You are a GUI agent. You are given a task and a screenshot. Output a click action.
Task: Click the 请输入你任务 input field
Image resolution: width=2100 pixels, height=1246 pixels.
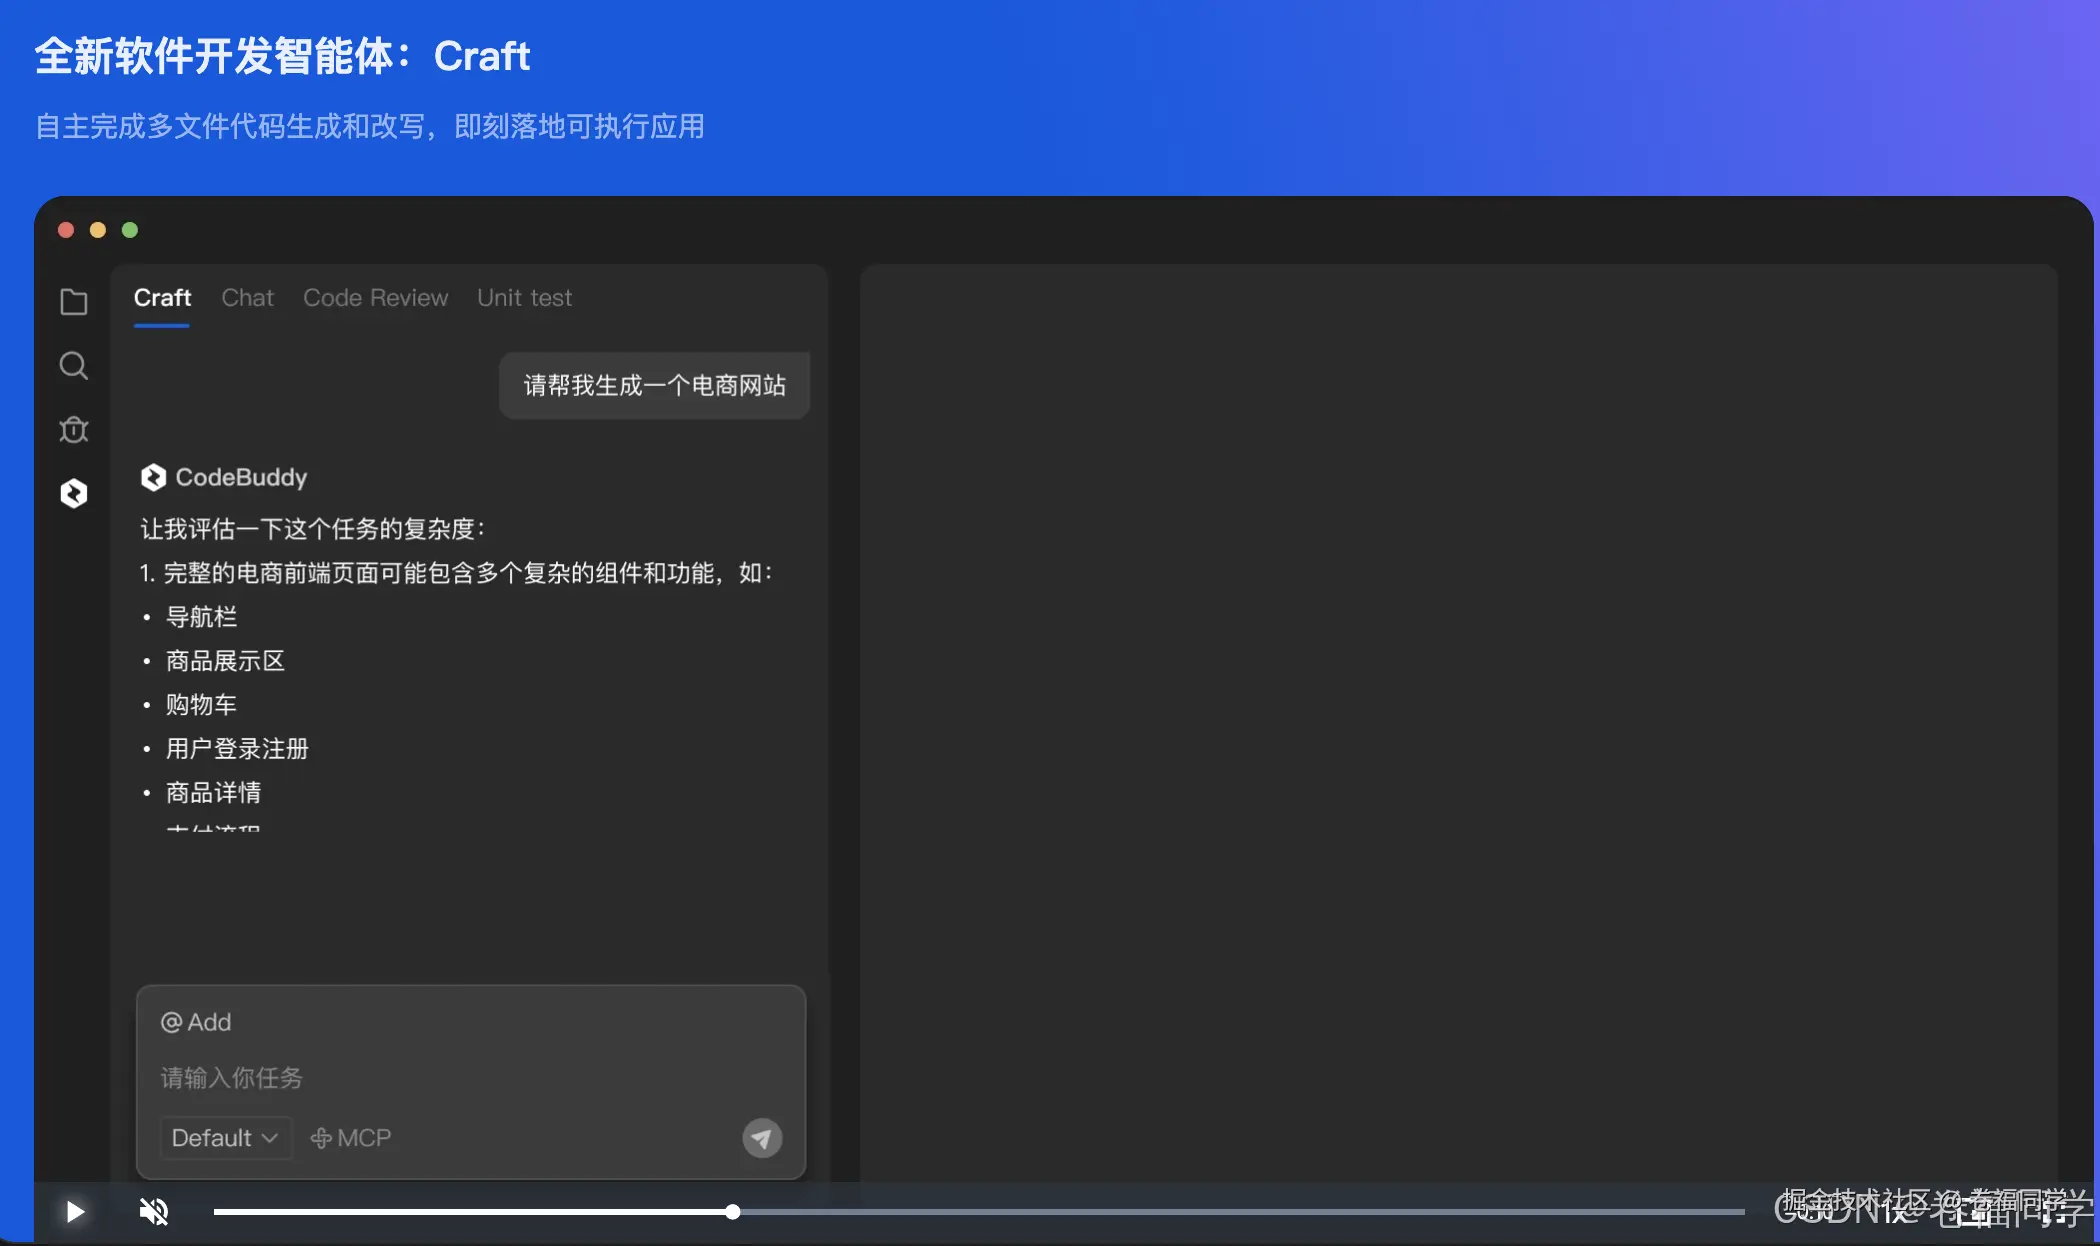(x=230, y=1078)
